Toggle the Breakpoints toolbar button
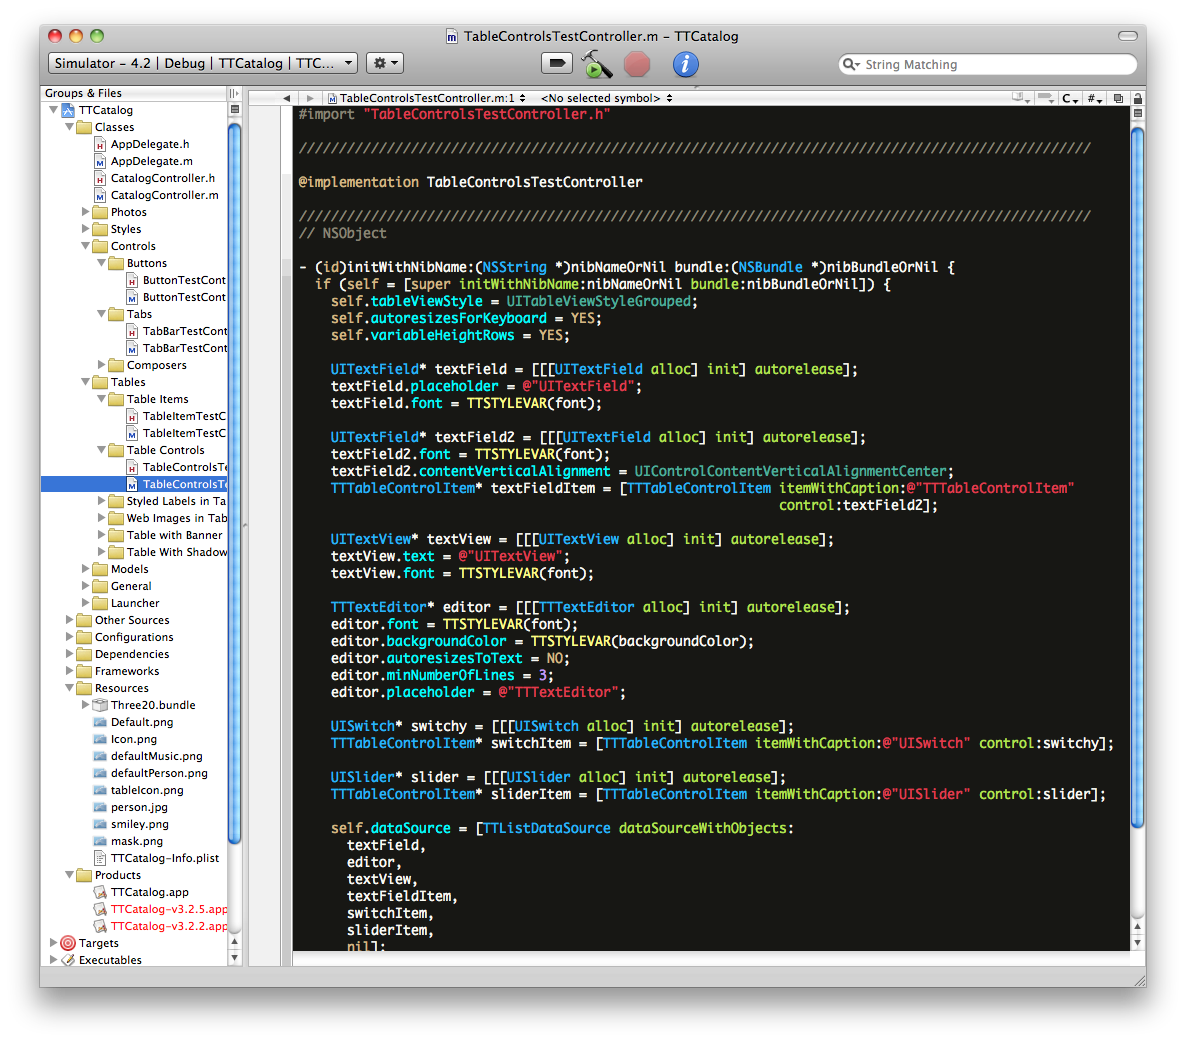1186x1042 pixels. (557, 64)
